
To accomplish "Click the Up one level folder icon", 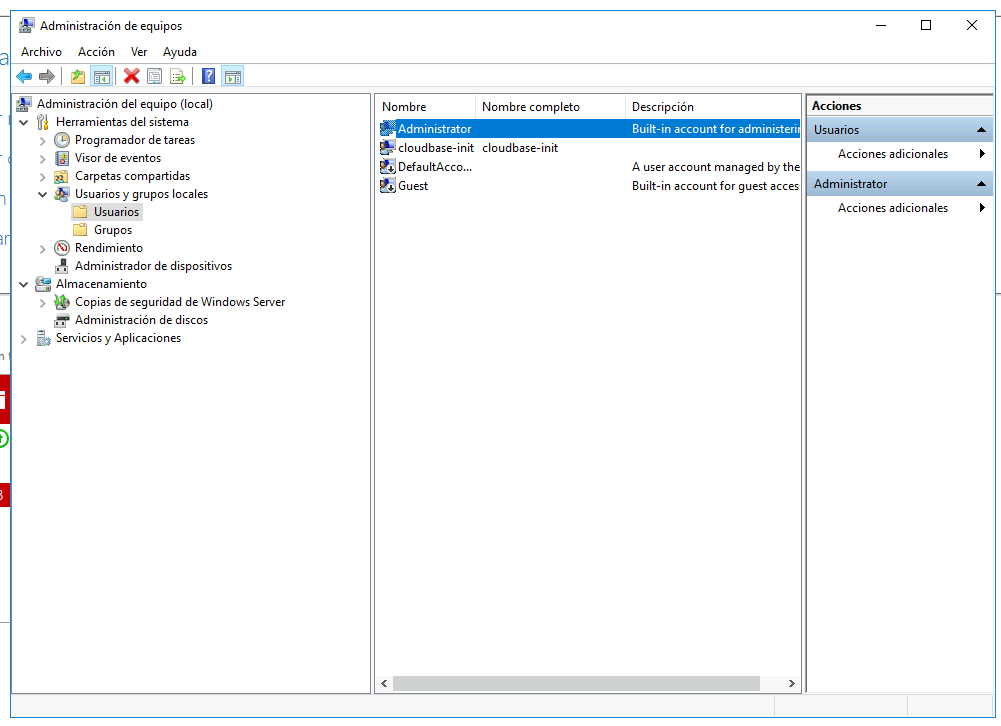I will pos(78,77).
